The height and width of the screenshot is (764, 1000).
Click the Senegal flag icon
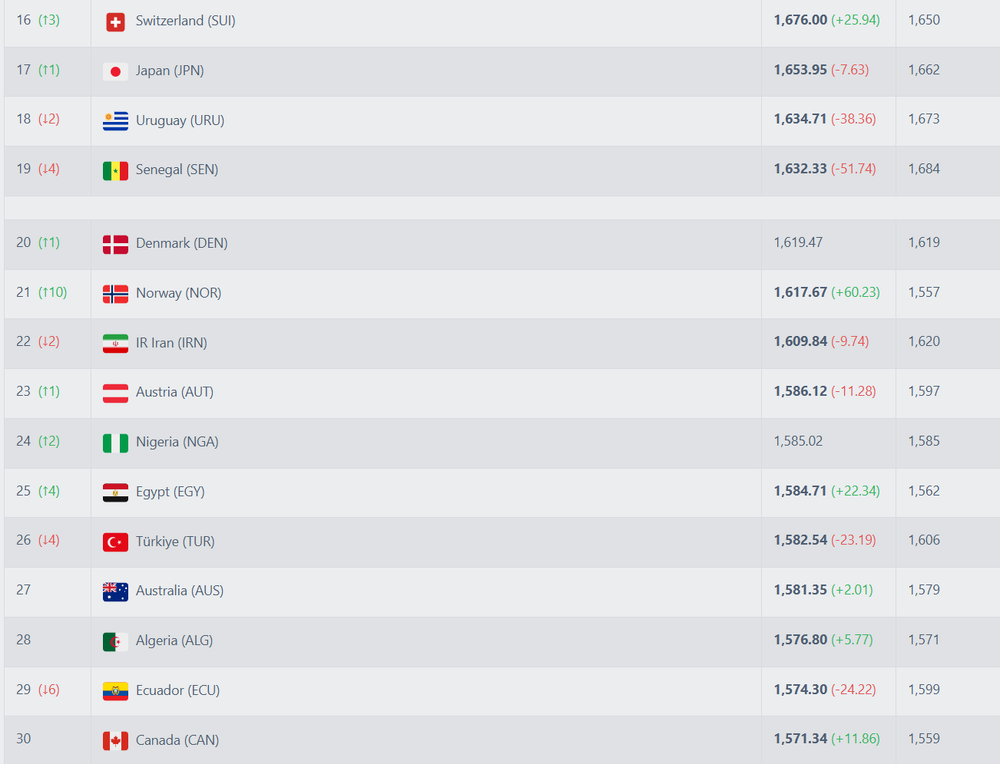[x=115, y=170]
